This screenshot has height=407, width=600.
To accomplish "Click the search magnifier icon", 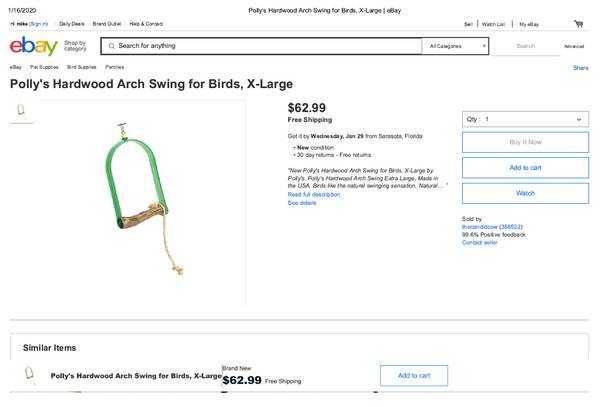I will tap(110, 46).
